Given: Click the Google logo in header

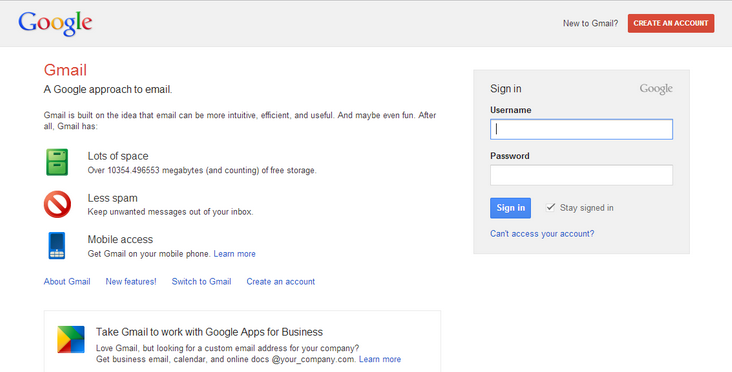Looking at the screenshot, I should pyautogui.click(x=55, y=23).
